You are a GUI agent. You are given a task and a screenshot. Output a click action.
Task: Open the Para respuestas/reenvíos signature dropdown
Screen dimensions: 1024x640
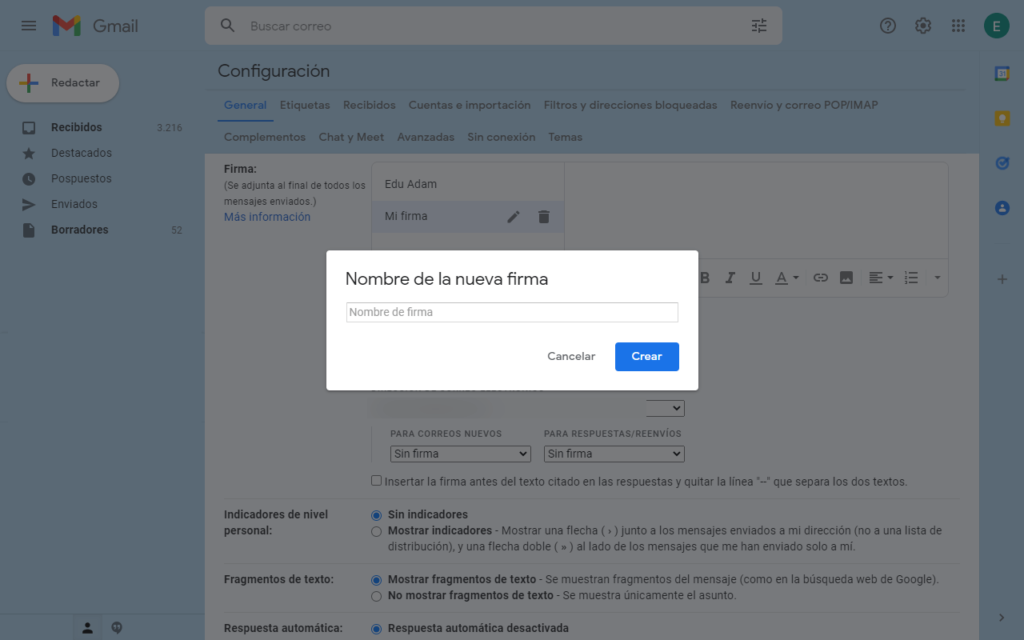(x=614, y=454)
